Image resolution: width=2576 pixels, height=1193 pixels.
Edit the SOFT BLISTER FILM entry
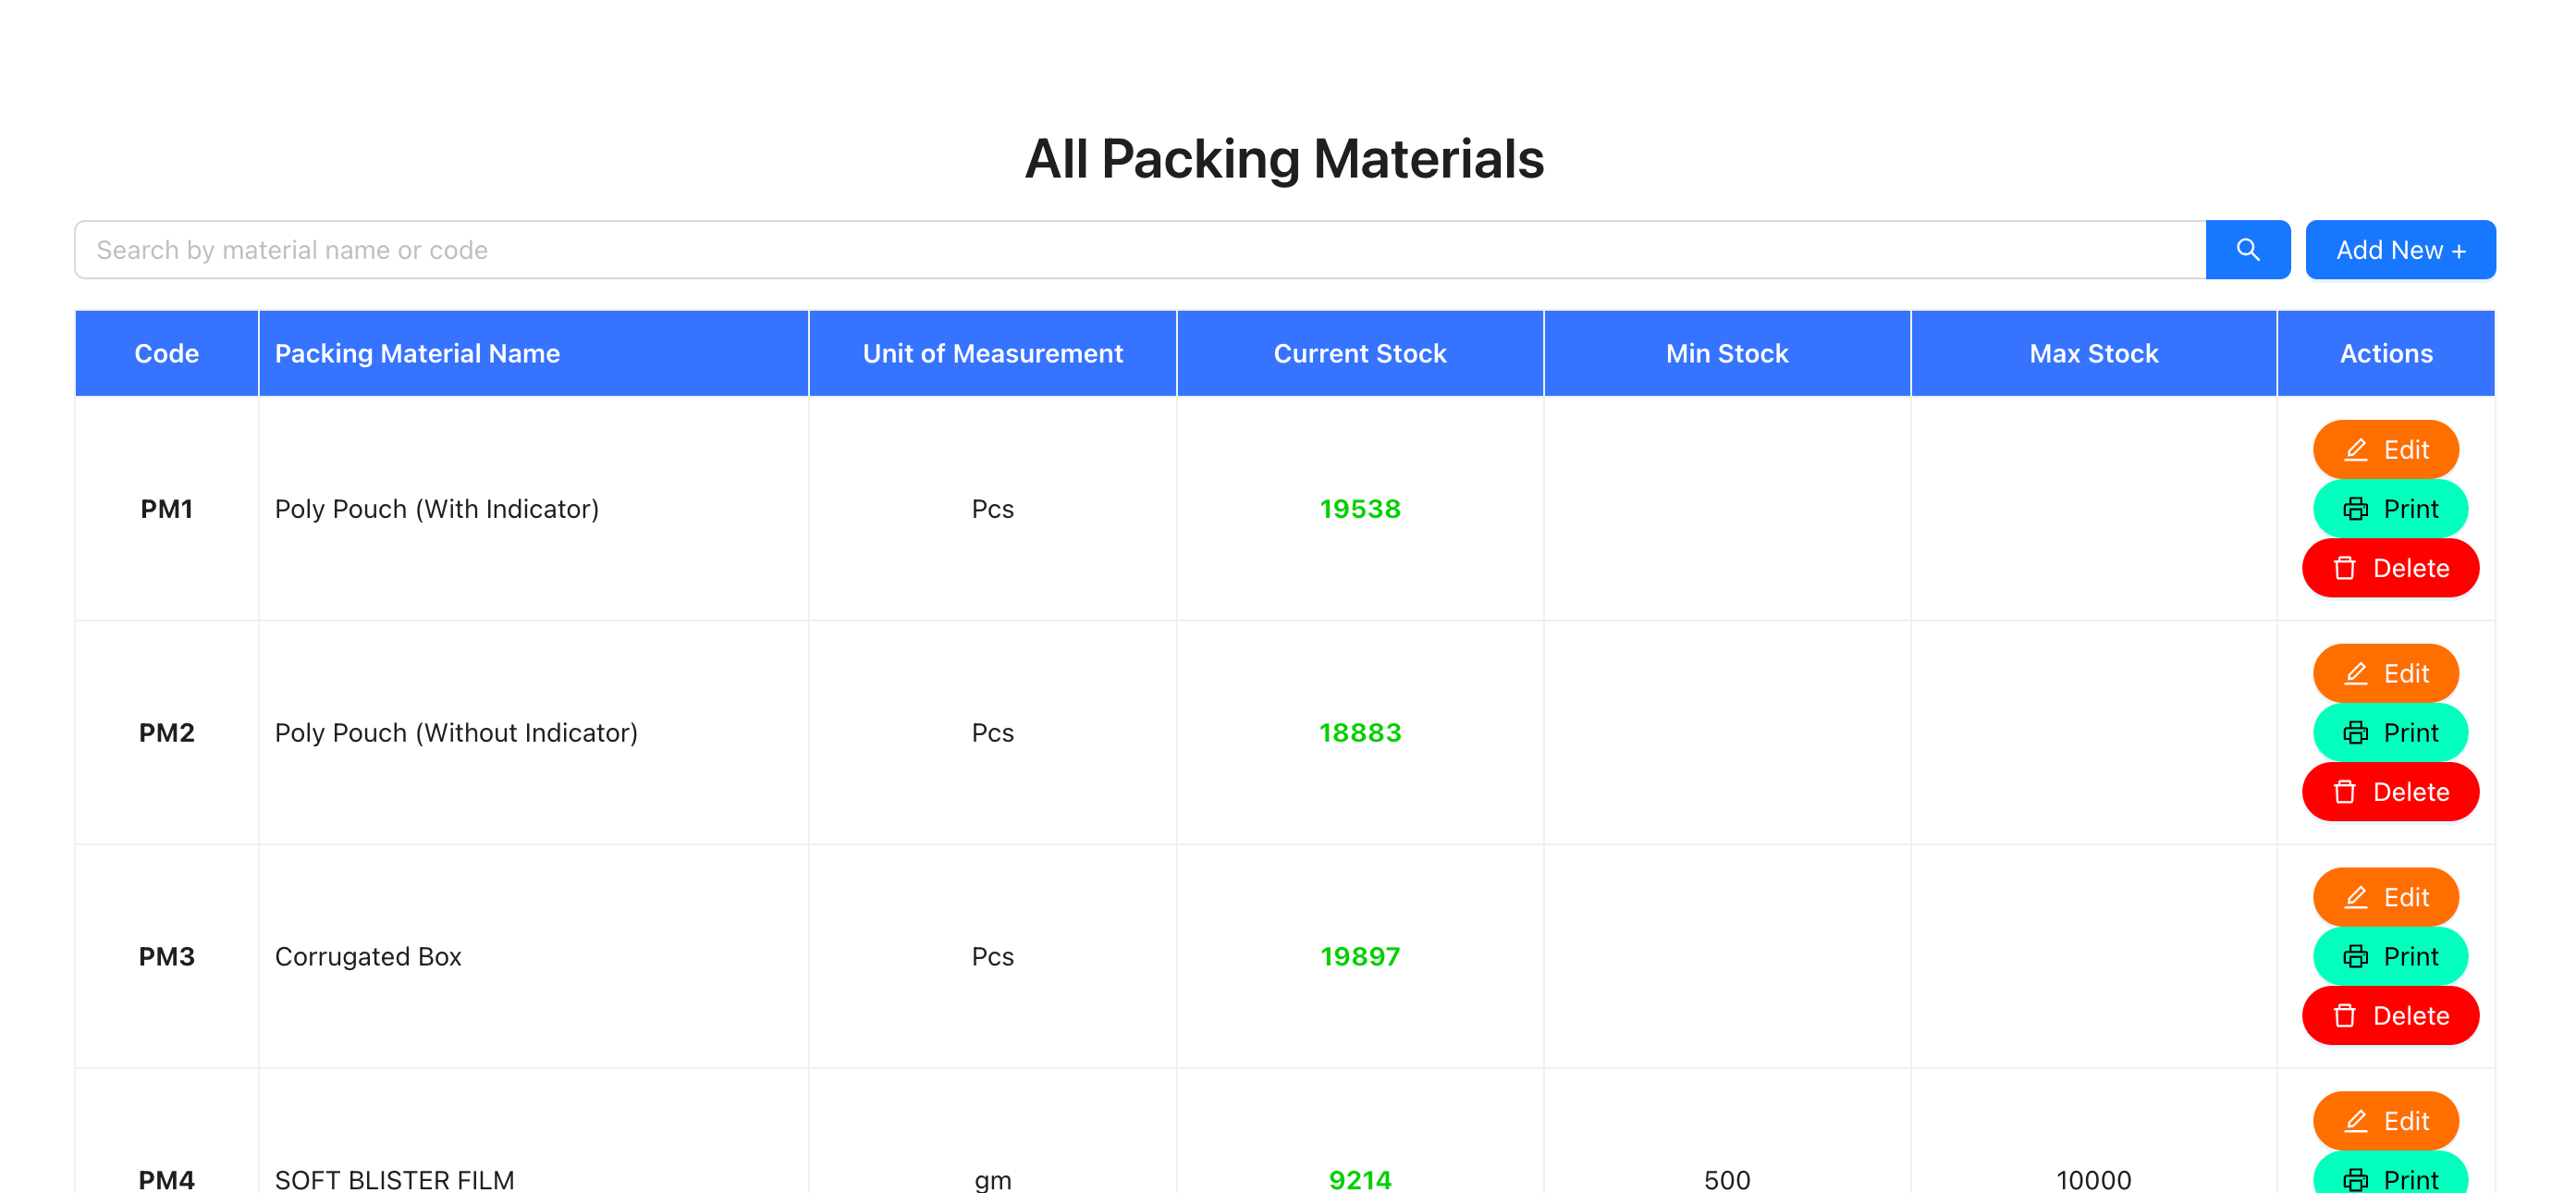[x=2386, y=1121]
